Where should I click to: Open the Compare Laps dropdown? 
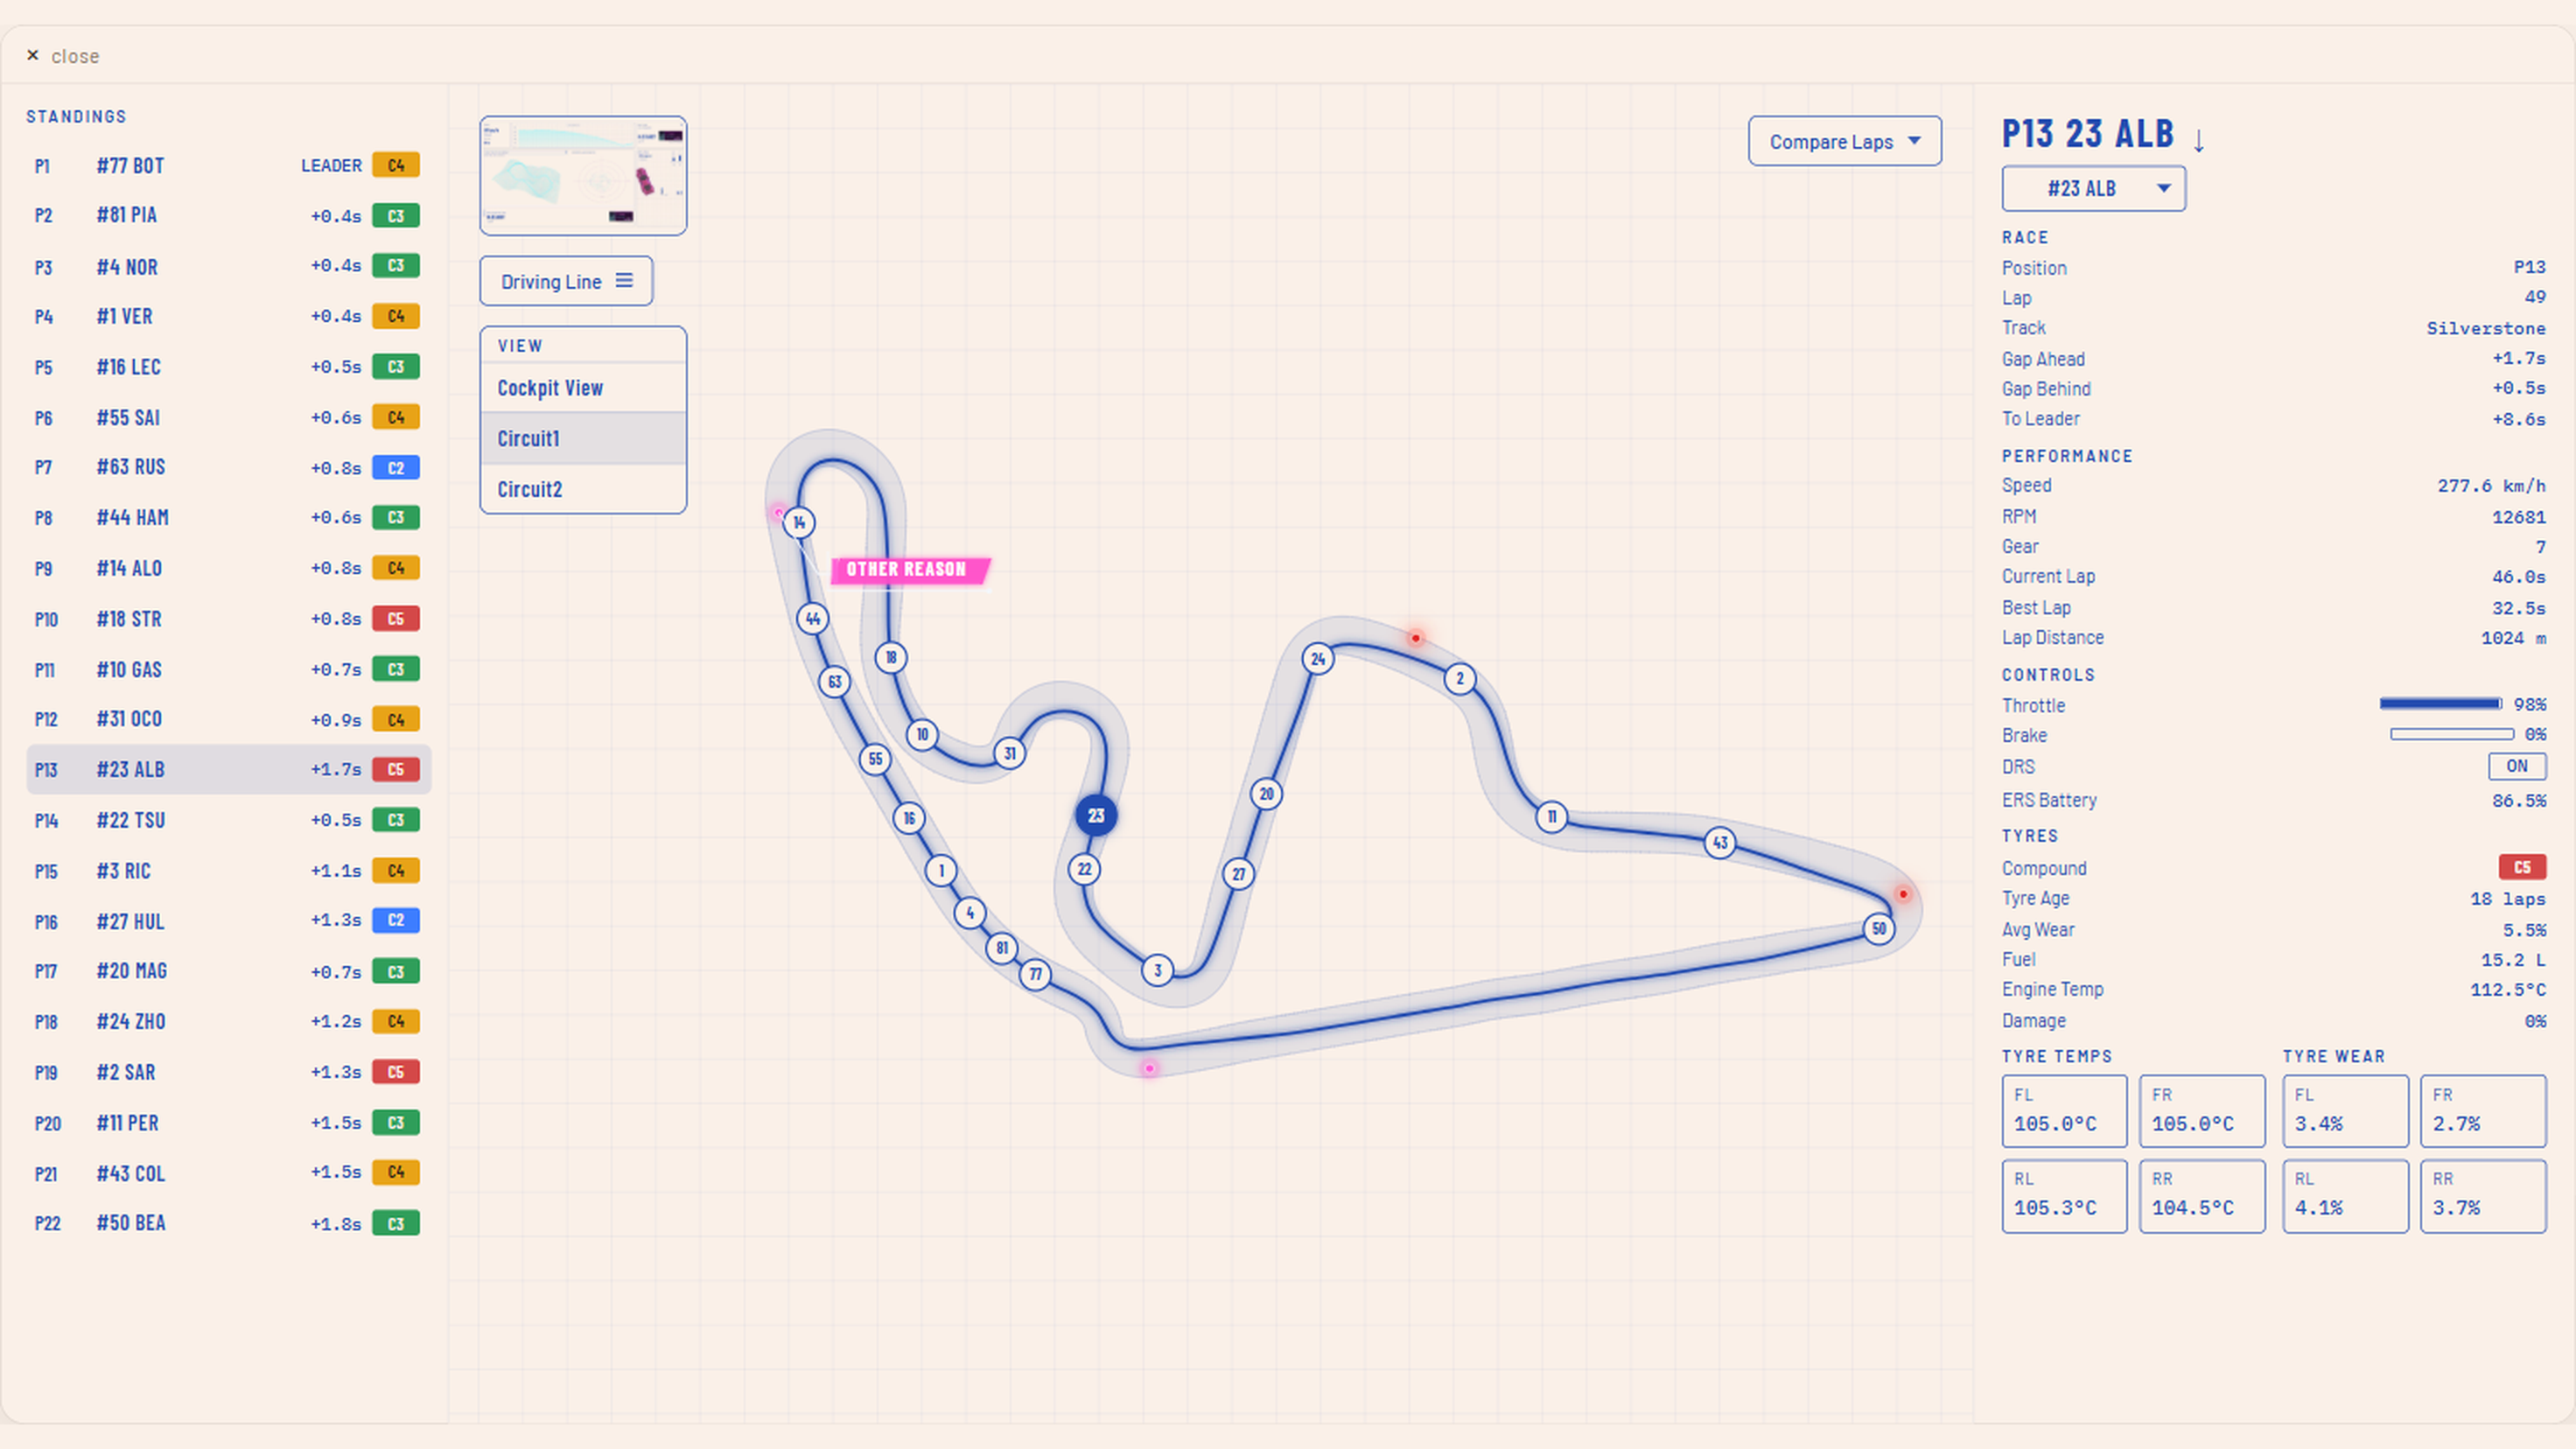coord(1845,141)
